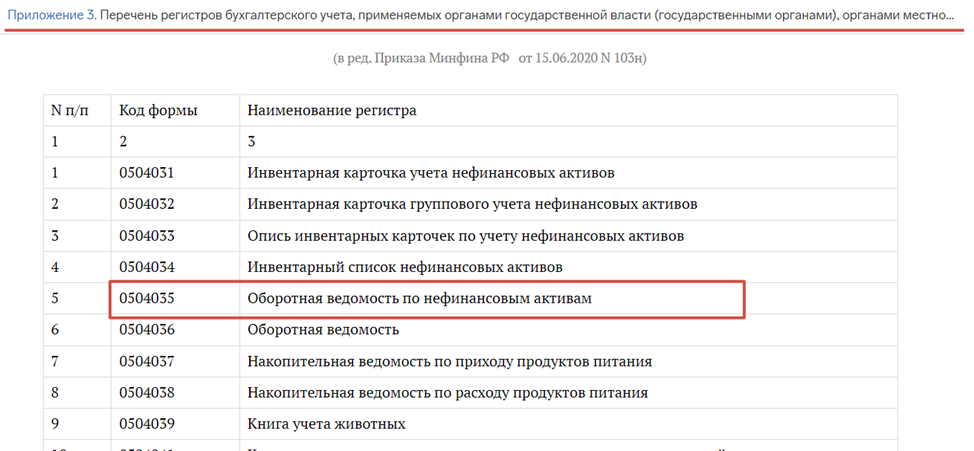Select the Книга учета животных row

click(470, 424)
